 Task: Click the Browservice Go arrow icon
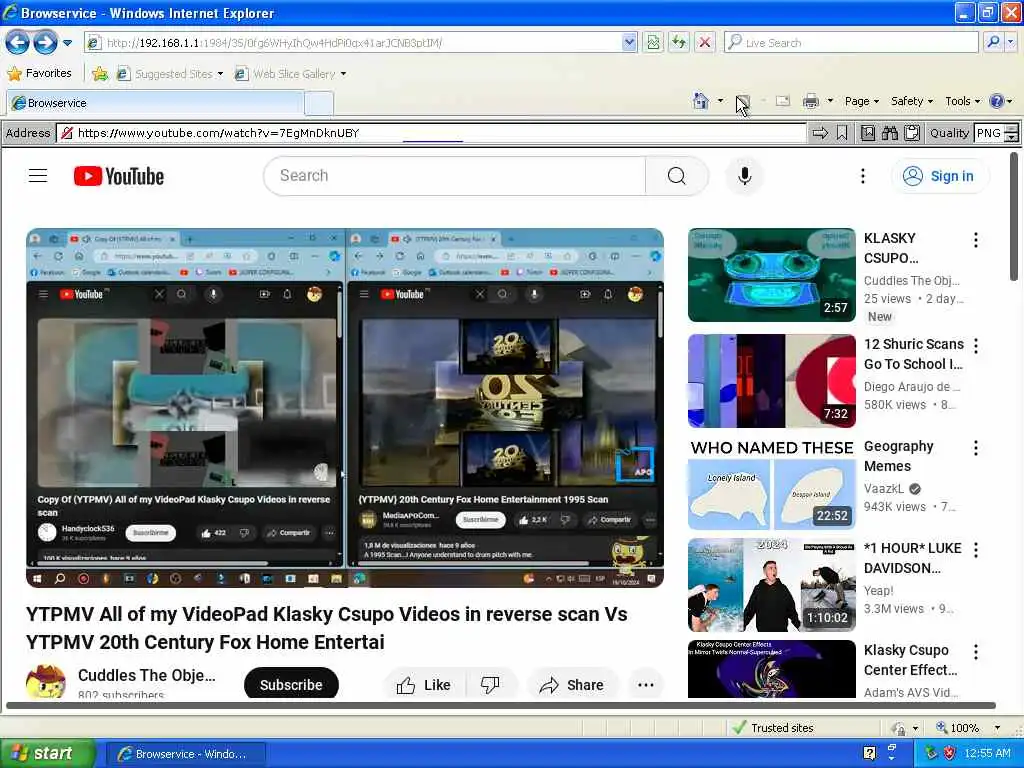820,133
